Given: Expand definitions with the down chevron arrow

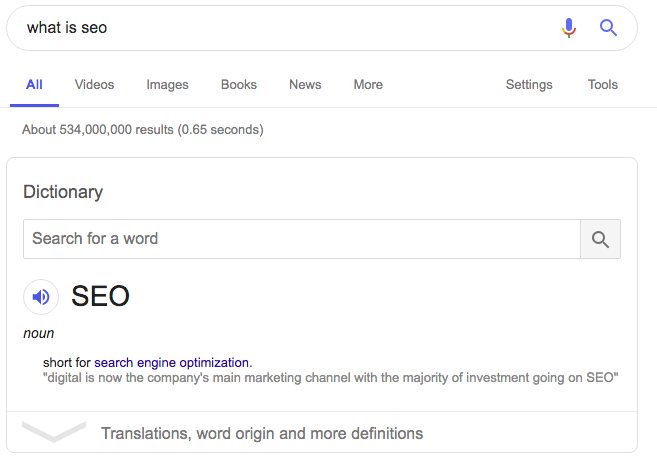Looking at the screenshot, I should (x=54, y=432).
